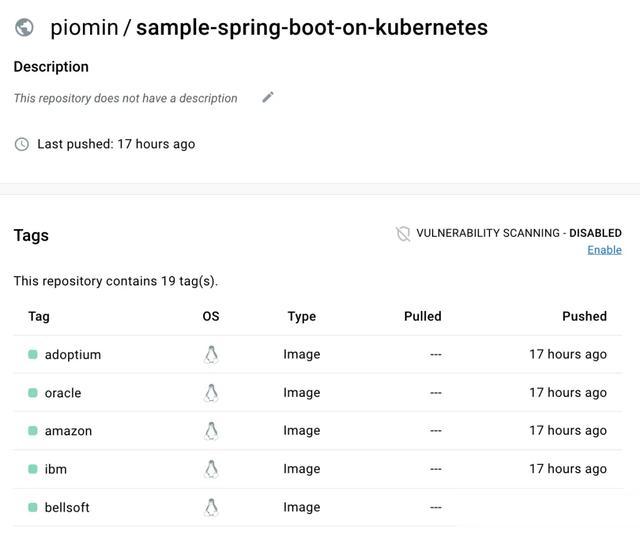Click the piomin namespace in the title
The height and width of the screenshot is (536, 640).
click(83, 27)
